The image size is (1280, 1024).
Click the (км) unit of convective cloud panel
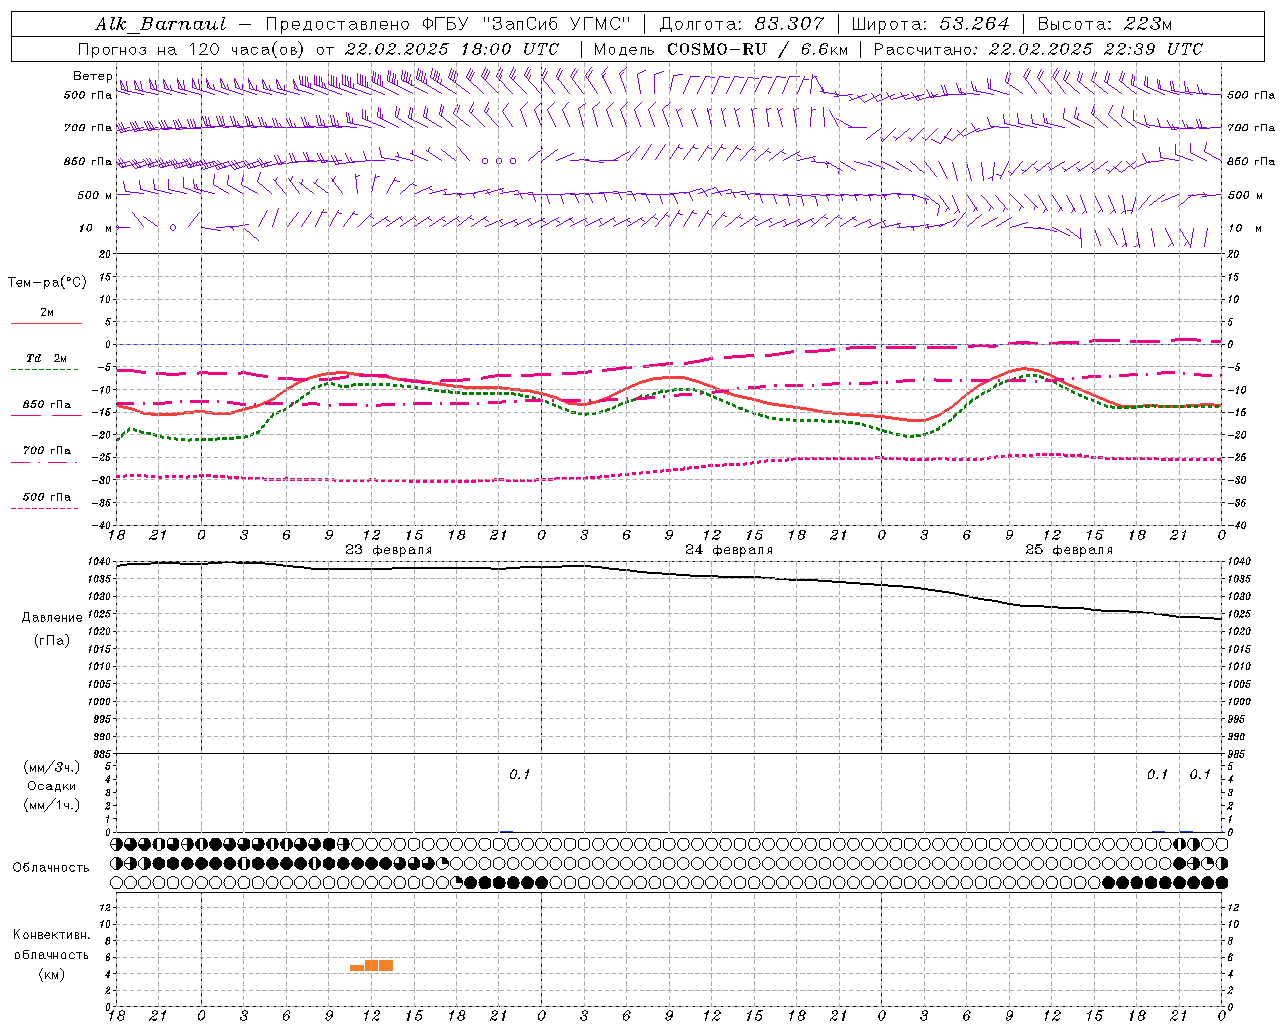click(51, 974)
